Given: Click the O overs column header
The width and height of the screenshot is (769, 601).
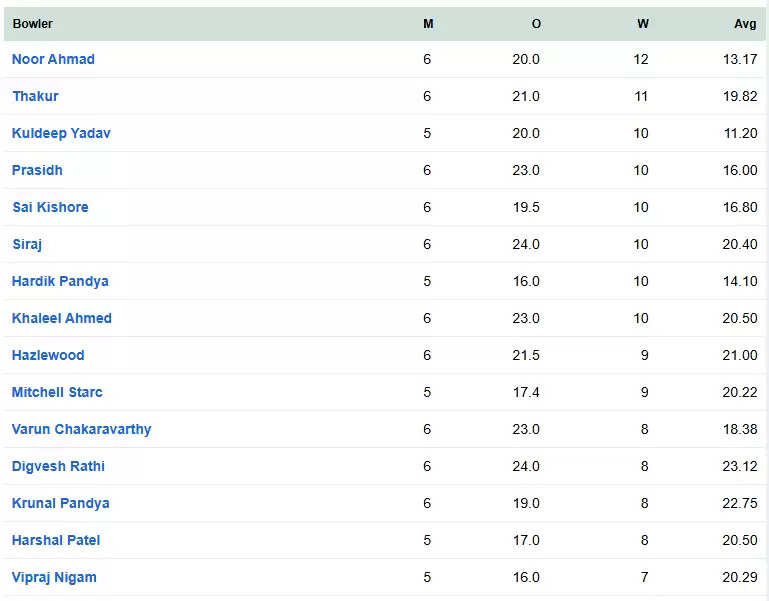Looking at the screenshot, I should point(536,24).
